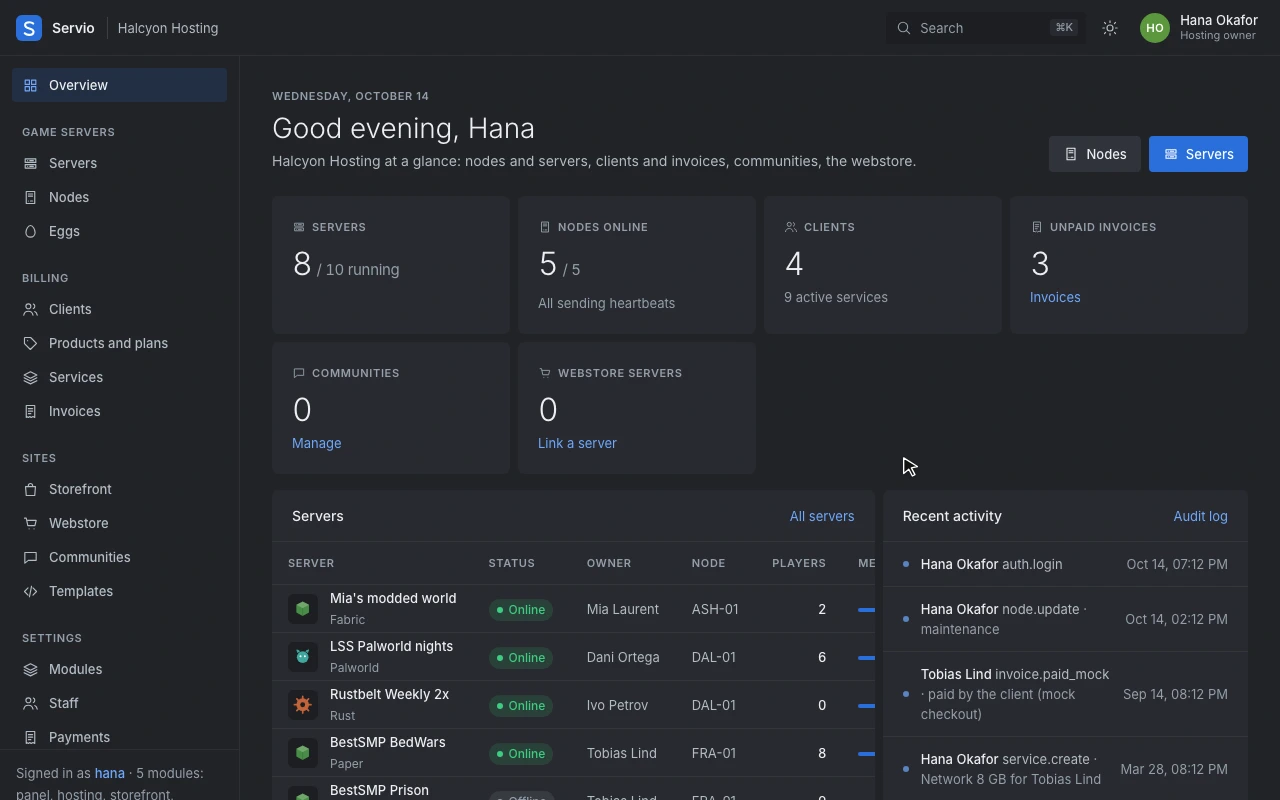Click the Modules sidebar icon
1280x800 pixels.
31,669
